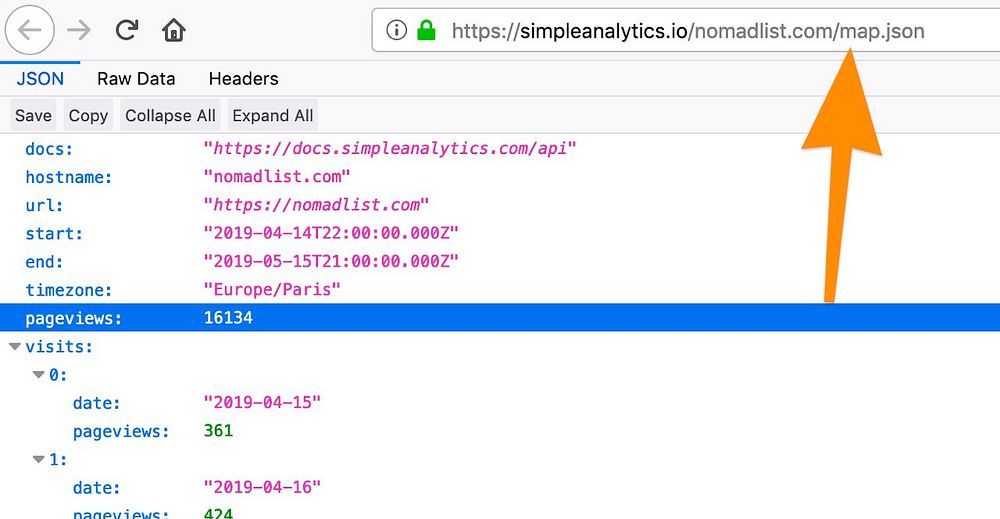1000x519 pixels.
Task: Open the Headers tab
Action: tap(243, 79)
